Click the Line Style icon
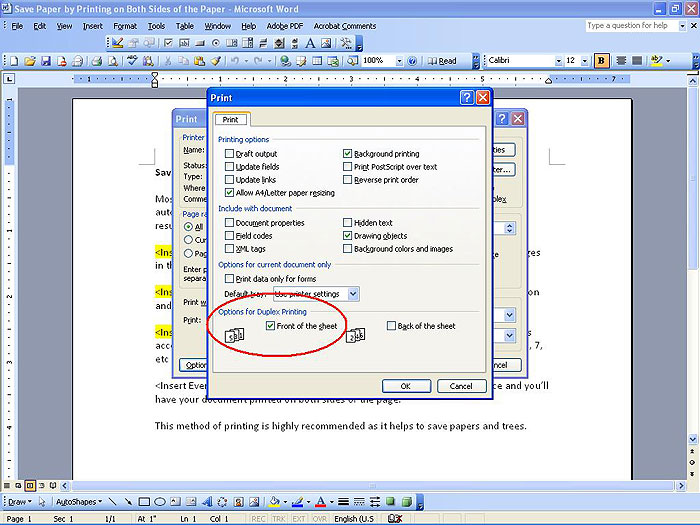The width and height of the screenshot is (700, 525). [343, 502]
